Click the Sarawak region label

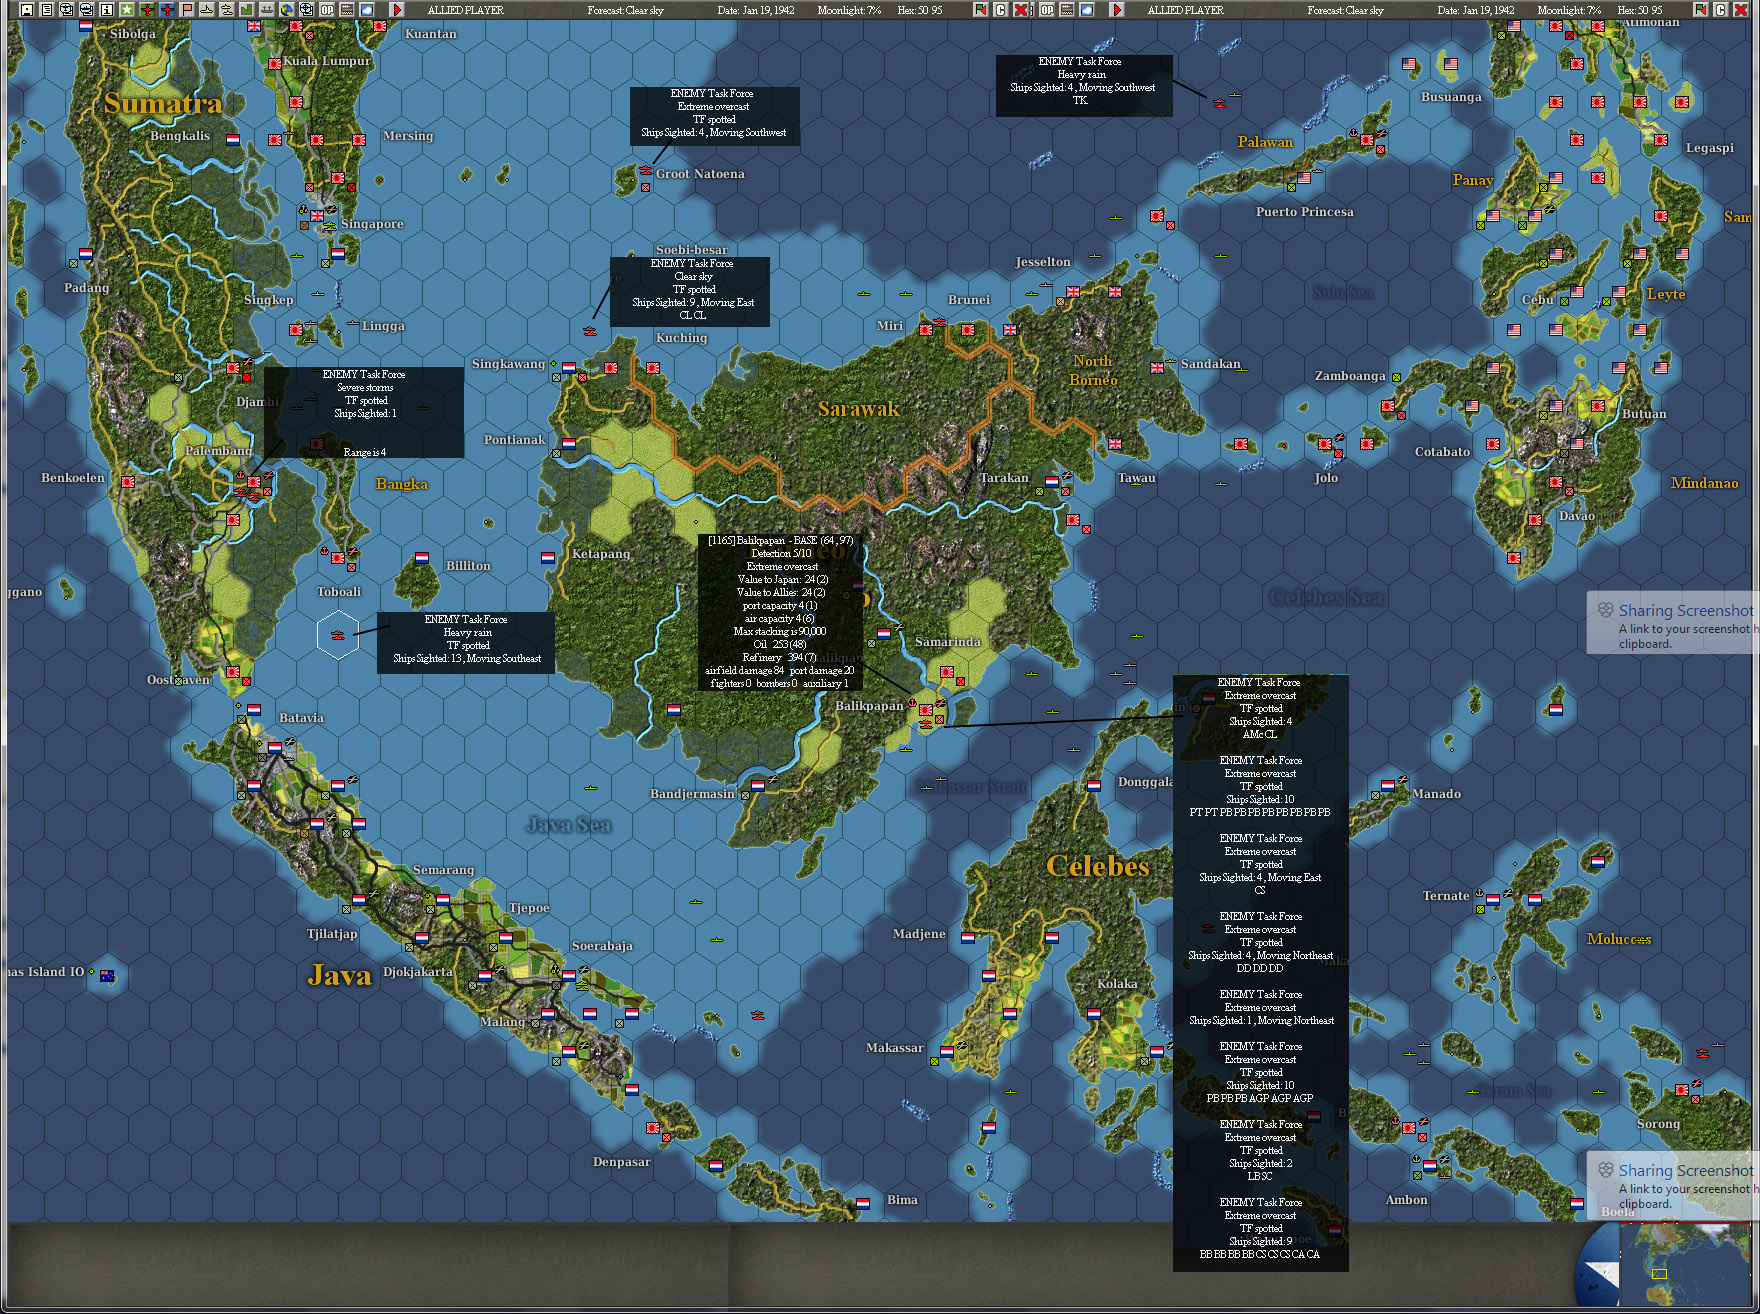[859, 409]
